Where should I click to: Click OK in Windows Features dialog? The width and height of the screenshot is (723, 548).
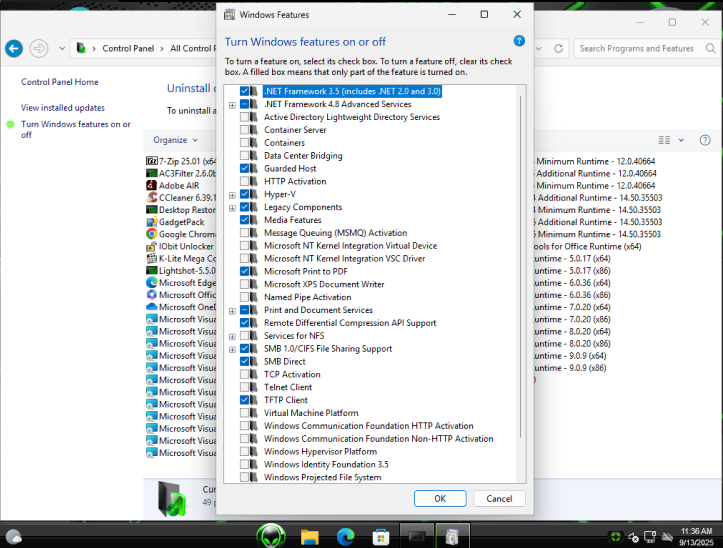[x=440, y=499]
